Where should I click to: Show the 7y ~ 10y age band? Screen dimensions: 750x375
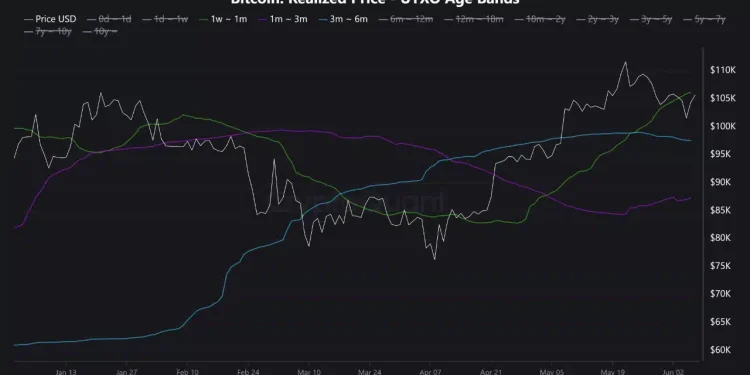tap(47, 33)
